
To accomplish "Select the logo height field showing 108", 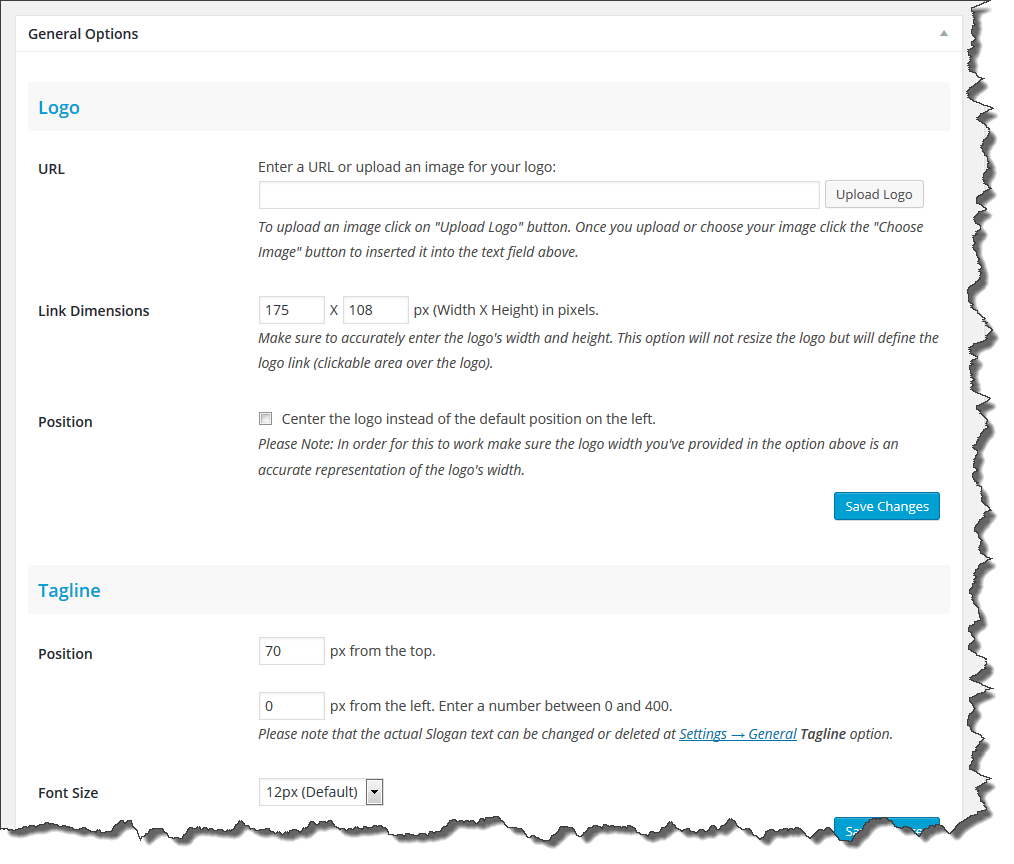I will coord(375,310).
